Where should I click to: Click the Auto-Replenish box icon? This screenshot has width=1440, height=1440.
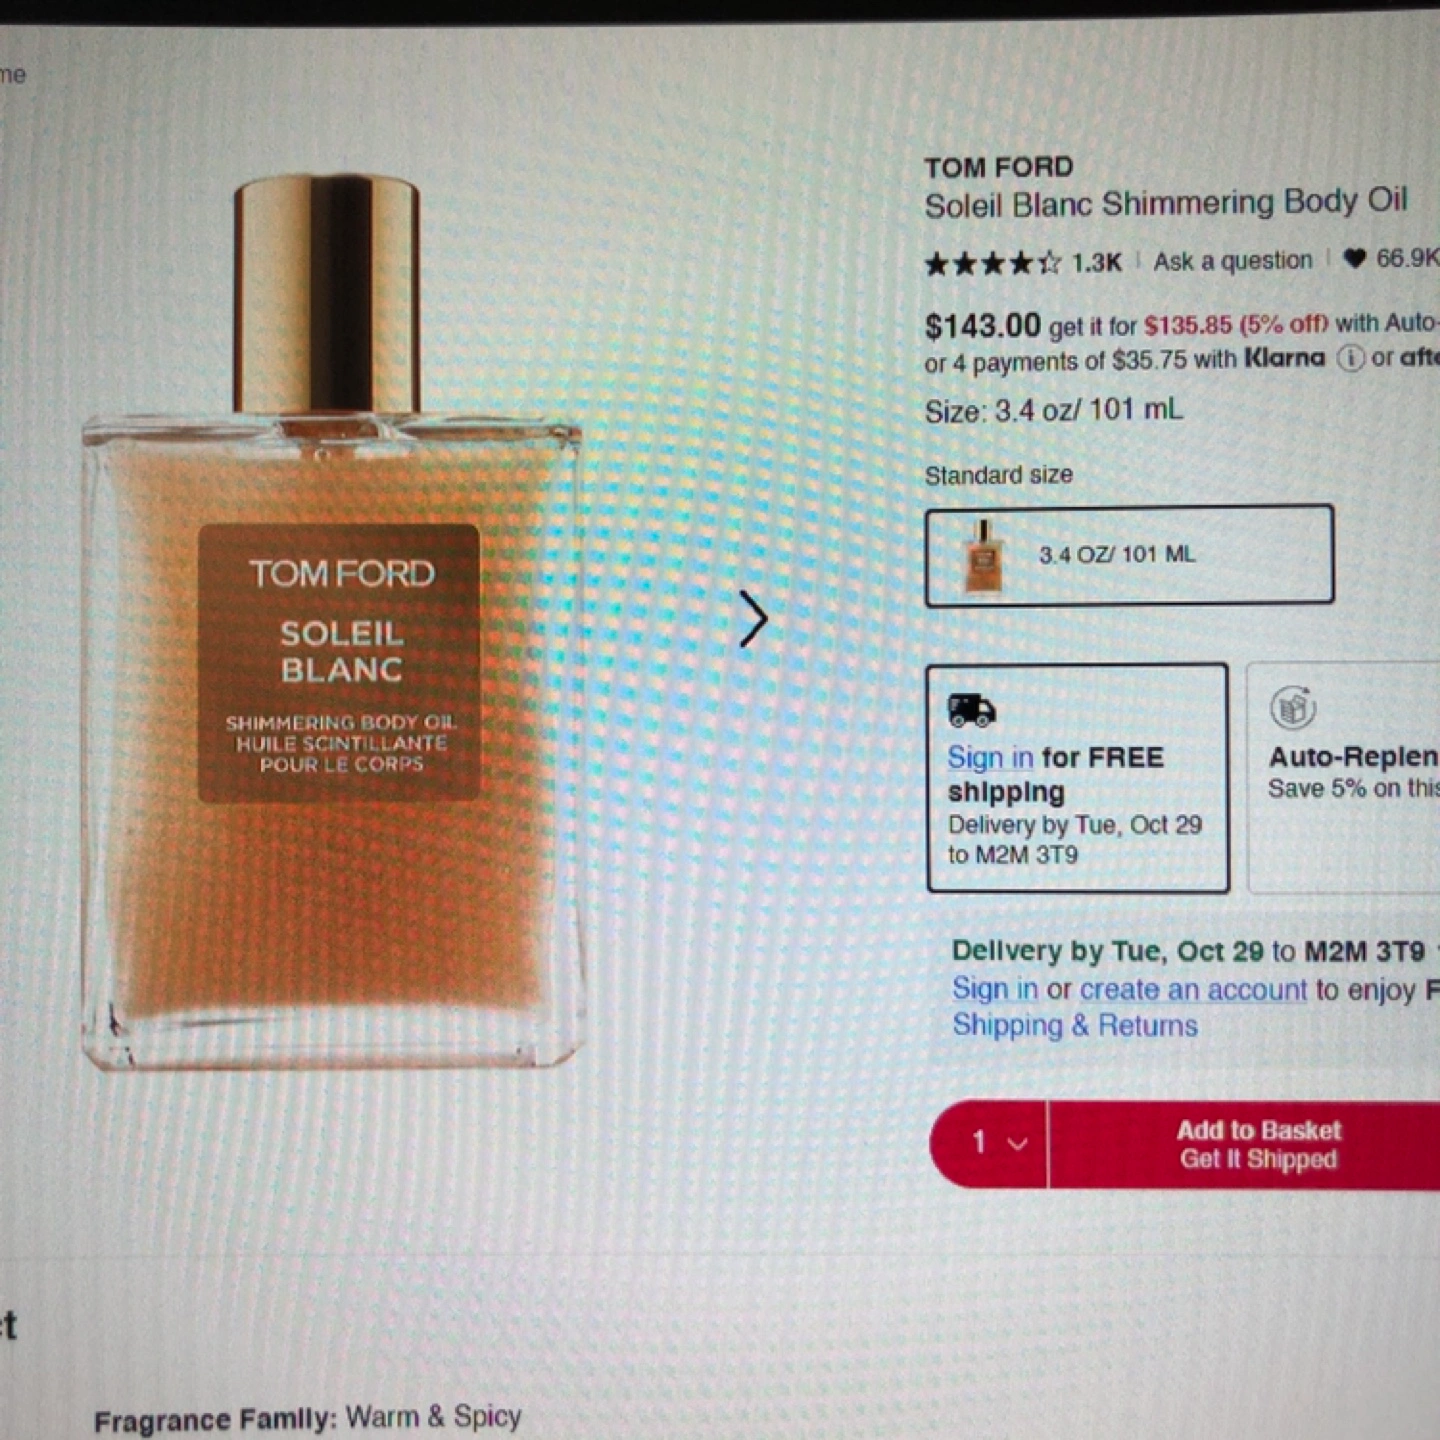[1292, 708]
